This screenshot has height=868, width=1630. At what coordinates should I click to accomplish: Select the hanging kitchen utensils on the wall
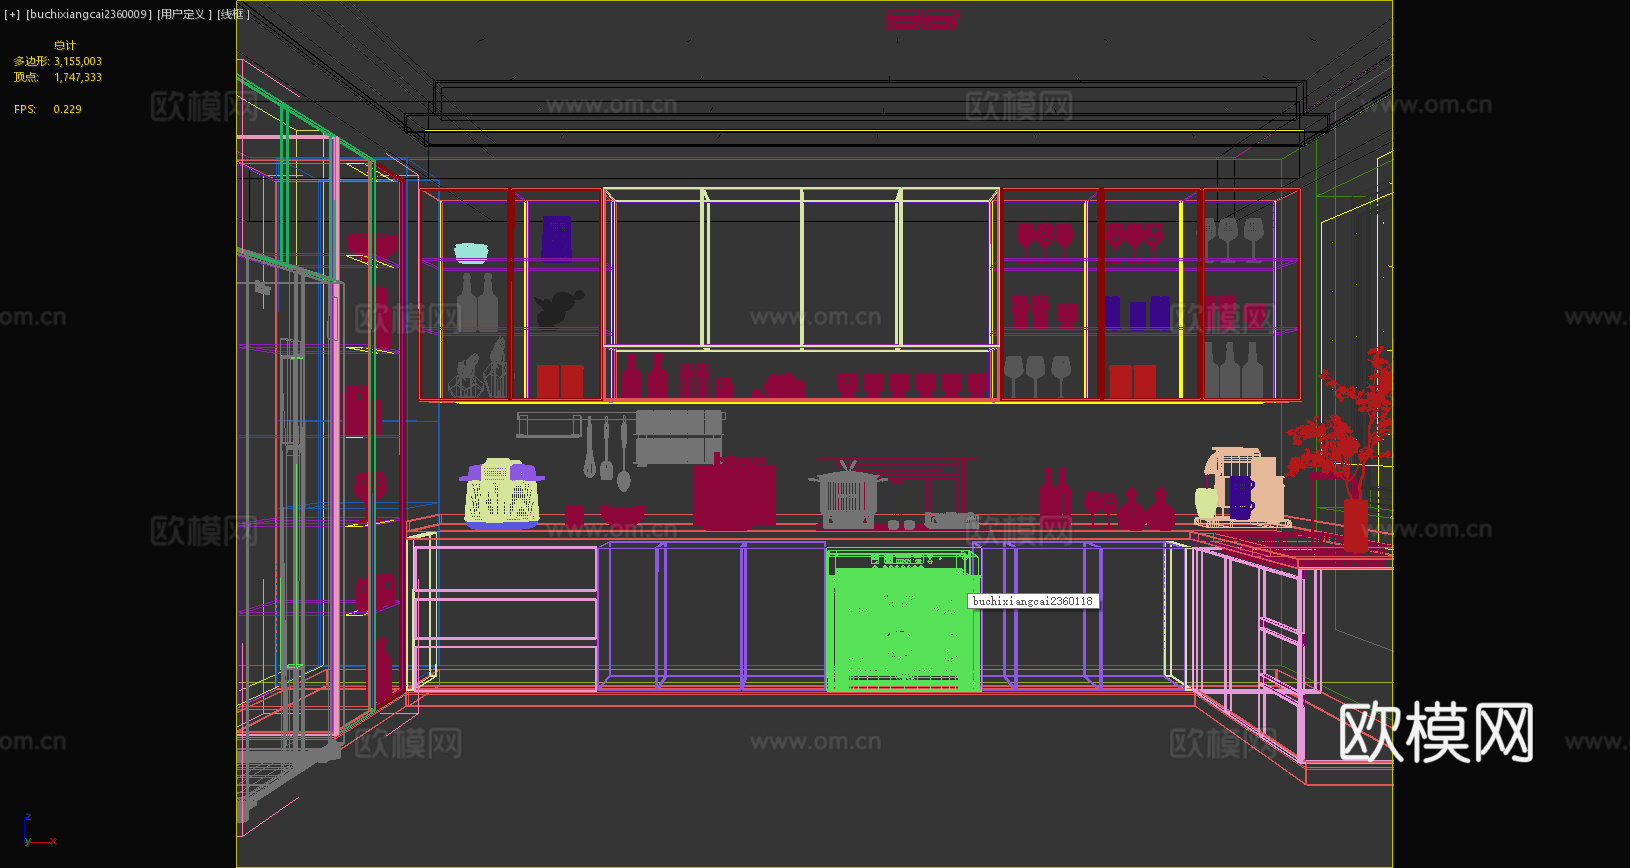607,453
